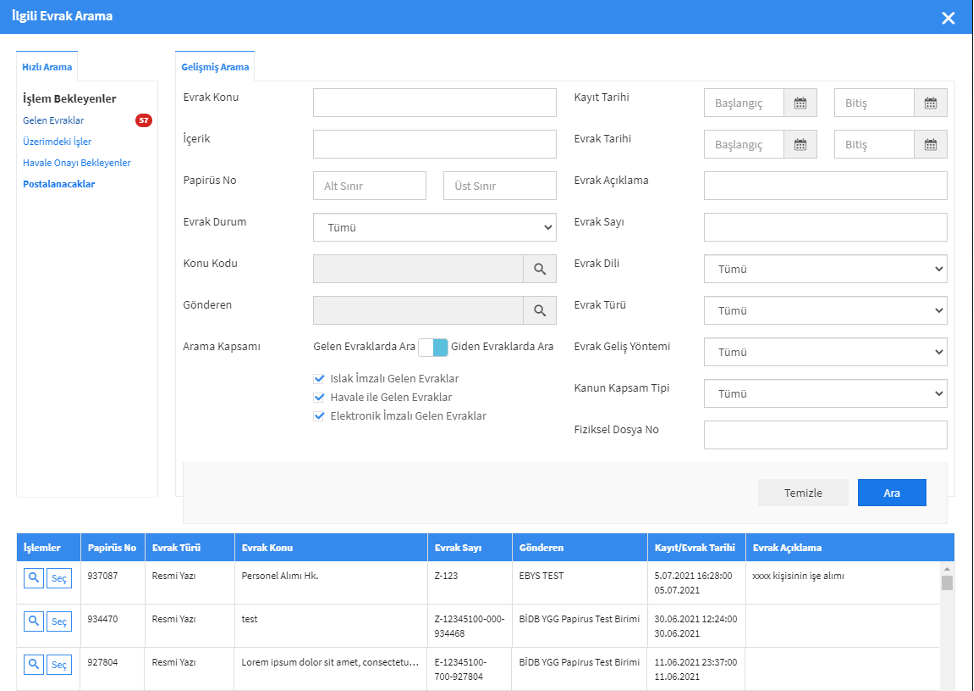Viewport: 974px width, 691px height.
Task: Focus the Evrak Açıklama text field
Action: 826,186
